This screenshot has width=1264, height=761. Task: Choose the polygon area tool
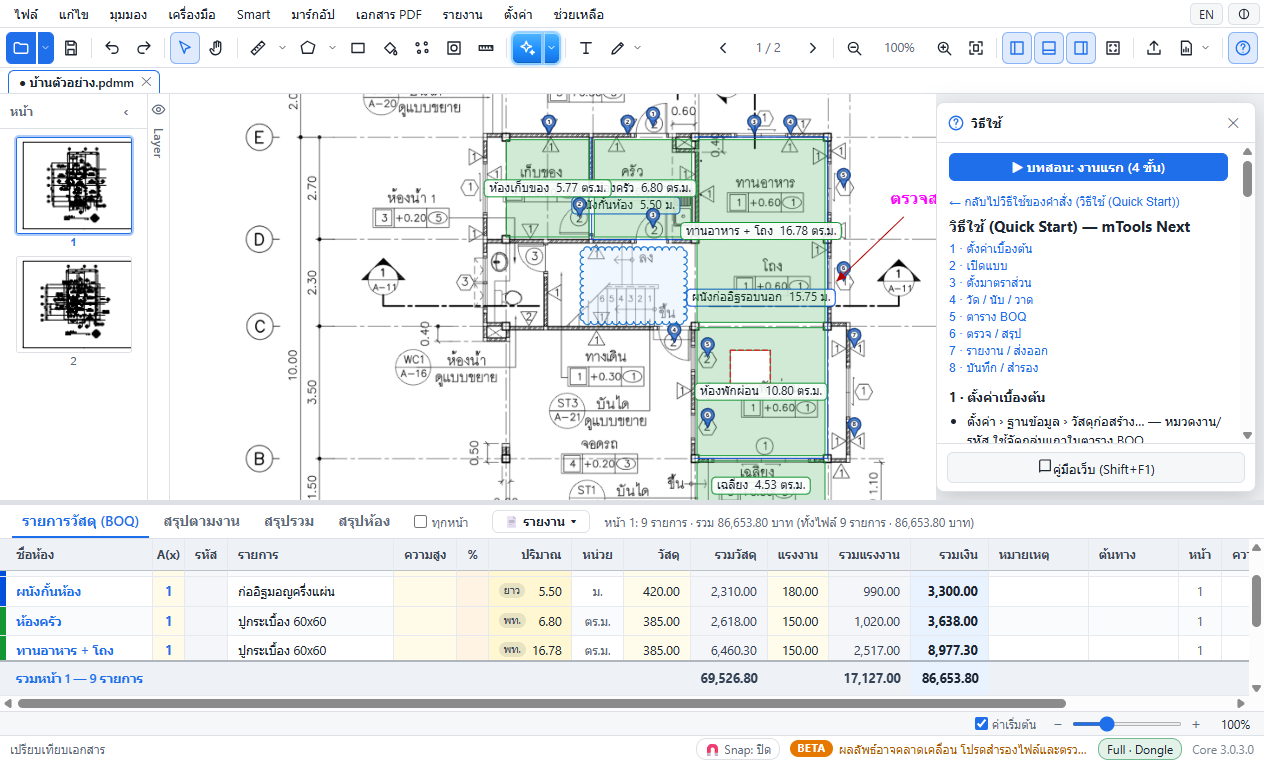click(308, 48)
